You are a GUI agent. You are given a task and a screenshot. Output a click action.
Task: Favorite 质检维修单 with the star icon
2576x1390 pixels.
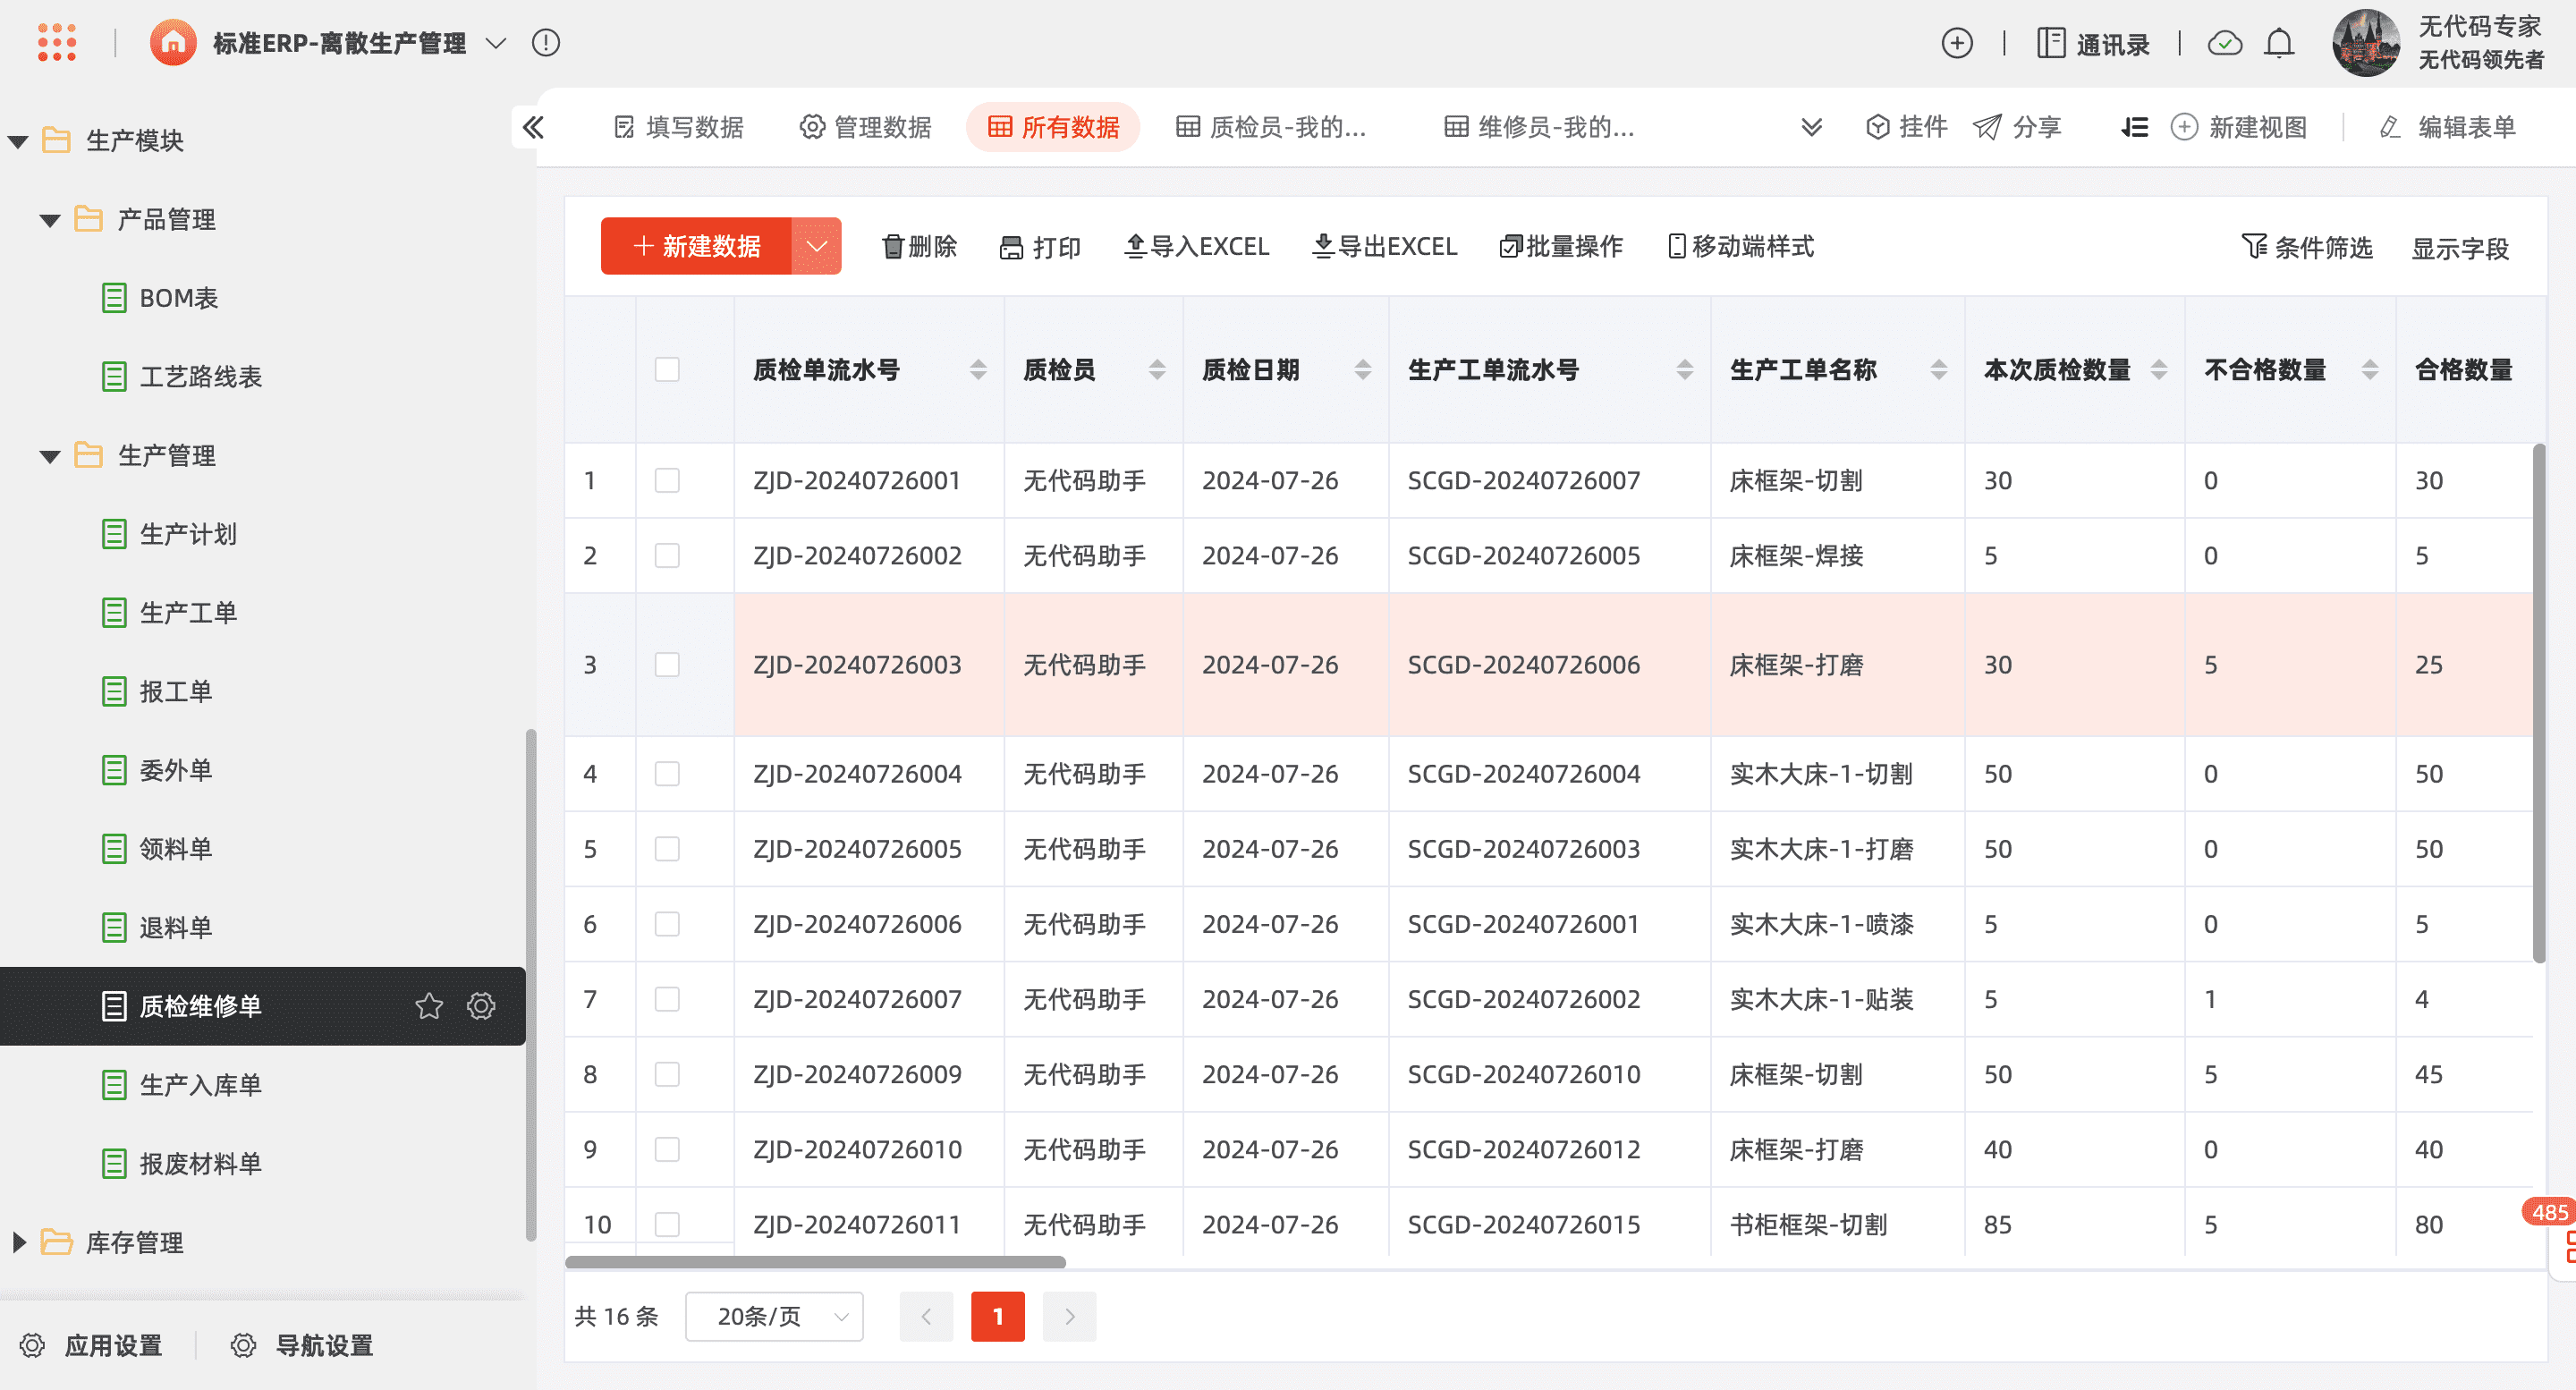click(x=429, y=1006)
